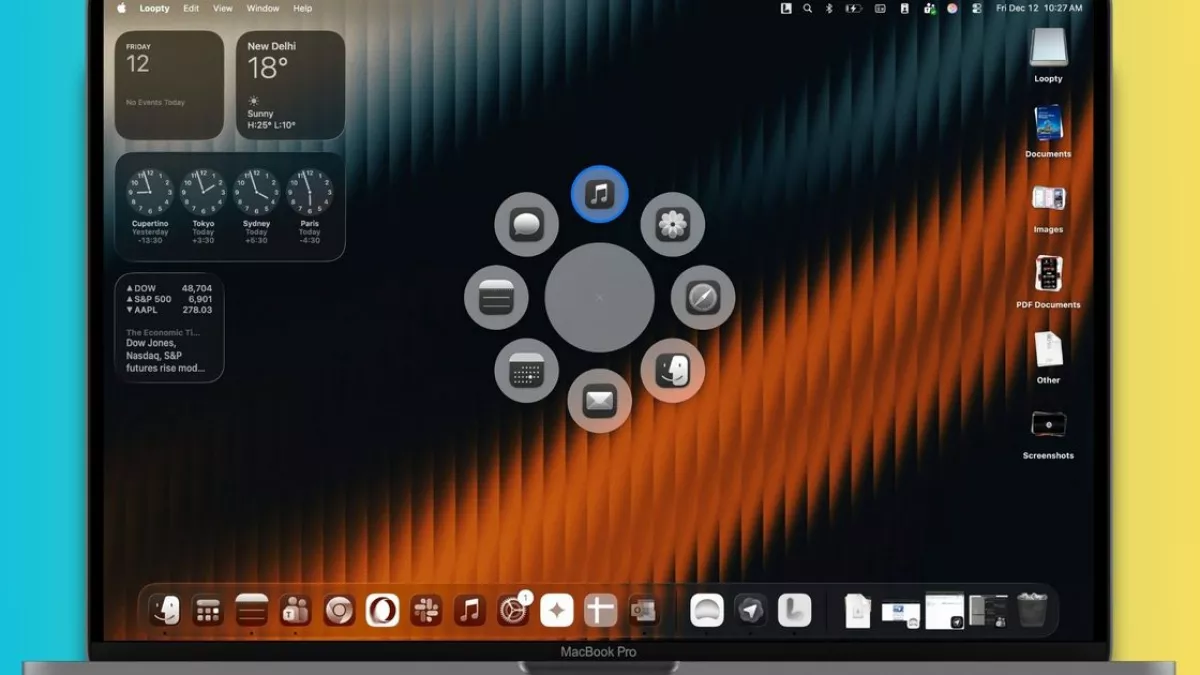Screen dimensions: 1200x675
Task: Launch Music from the radial launcher
Action: click(x=599, y=193)
